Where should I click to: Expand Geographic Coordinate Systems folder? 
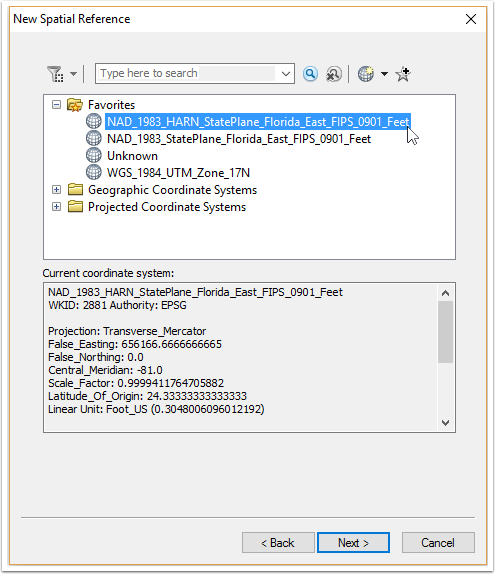click(56, 190)
